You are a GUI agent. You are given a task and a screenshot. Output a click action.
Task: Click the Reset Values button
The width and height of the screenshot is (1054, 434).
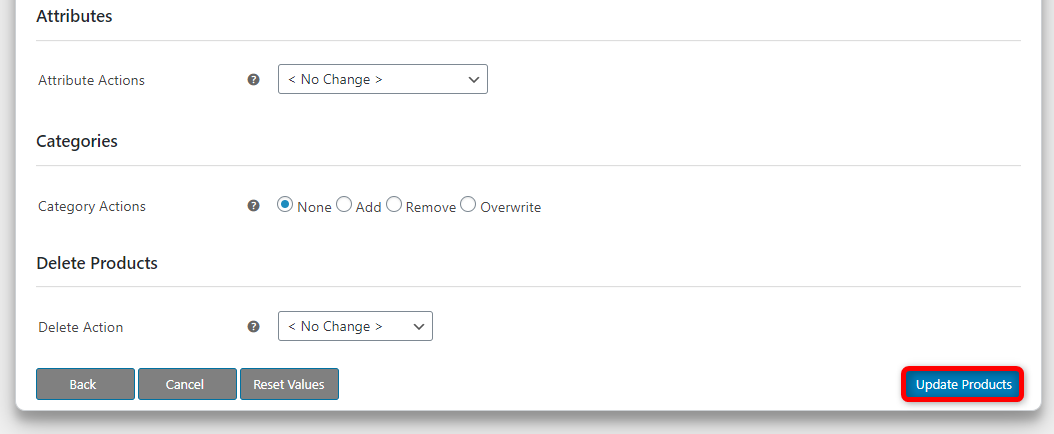[289, 384]
